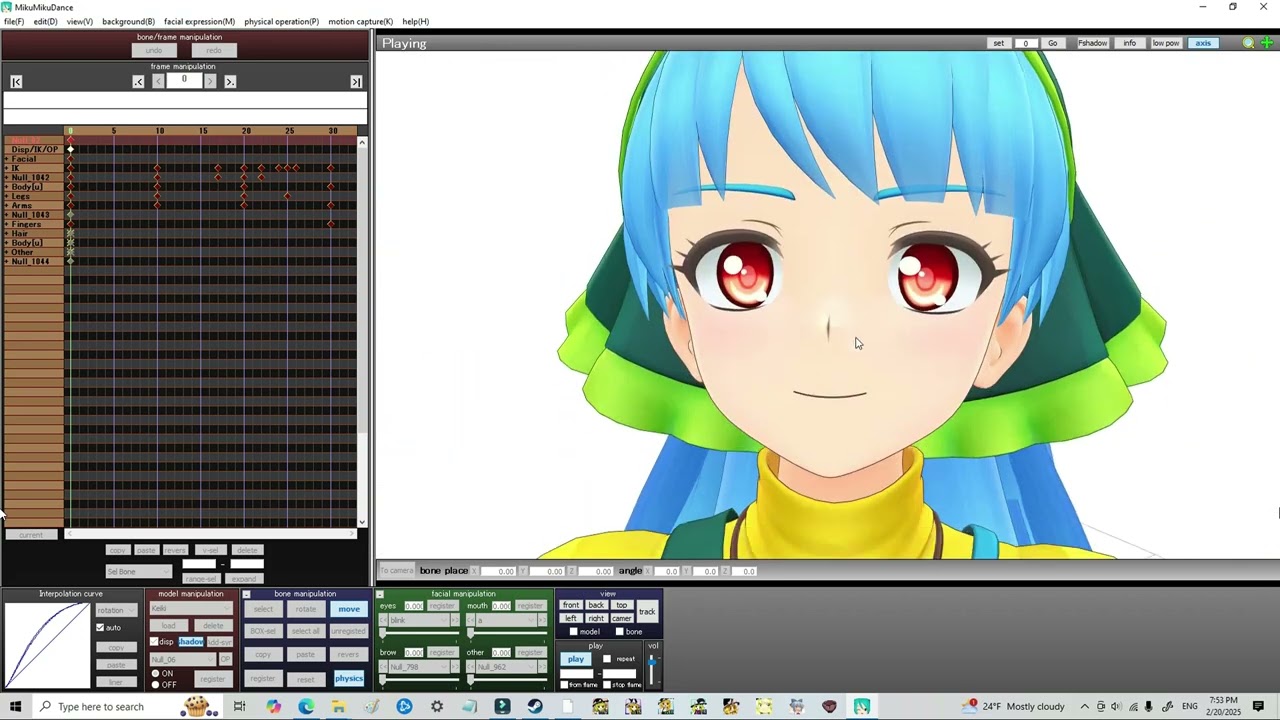Open Settings gear from the taskbar

[x=437, y=707]
